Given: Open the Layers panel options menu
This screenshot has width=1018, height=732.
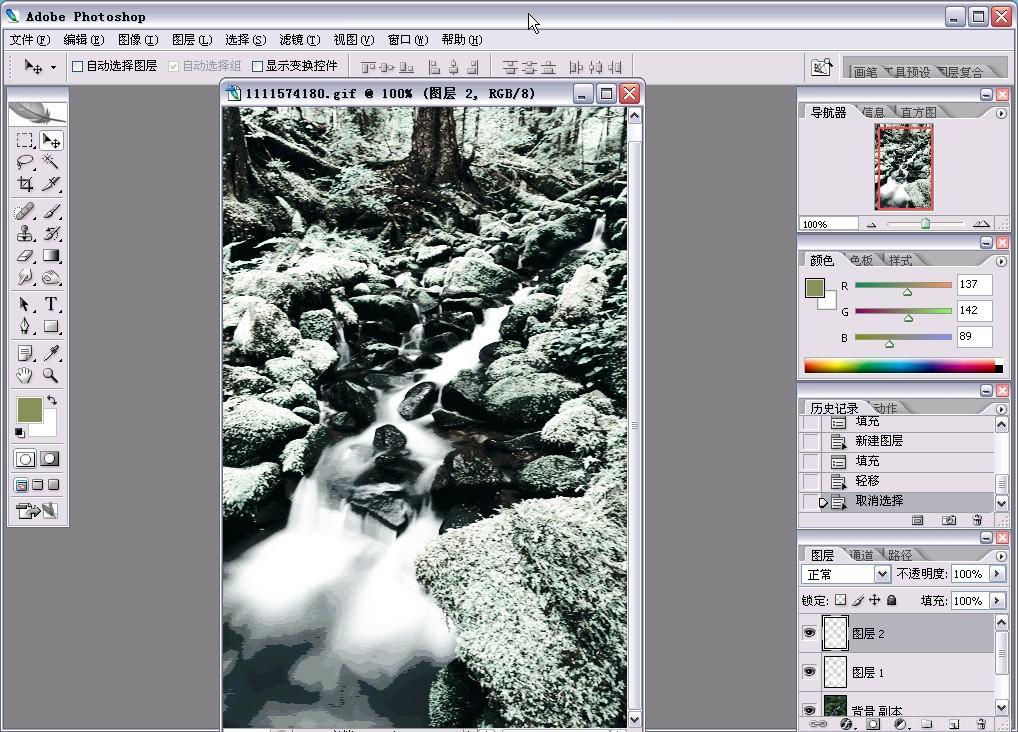Looking at the screenshot, I should [x=1000, y=556].
